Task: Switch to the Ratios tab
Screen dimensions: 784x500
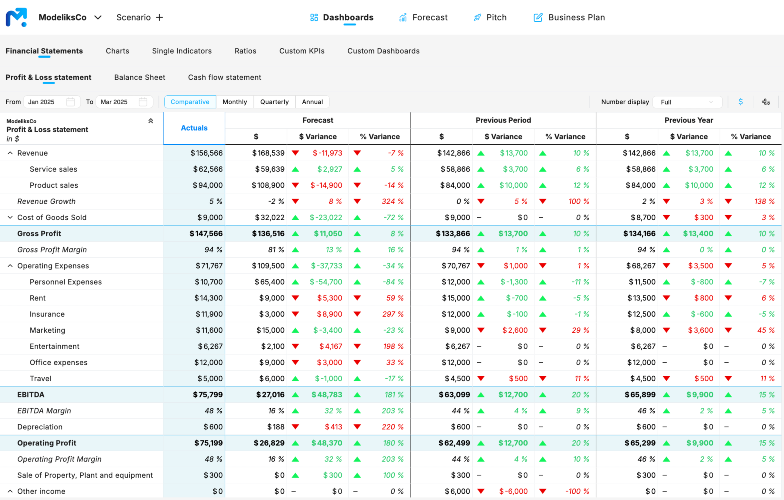Action: click(245, 51)
